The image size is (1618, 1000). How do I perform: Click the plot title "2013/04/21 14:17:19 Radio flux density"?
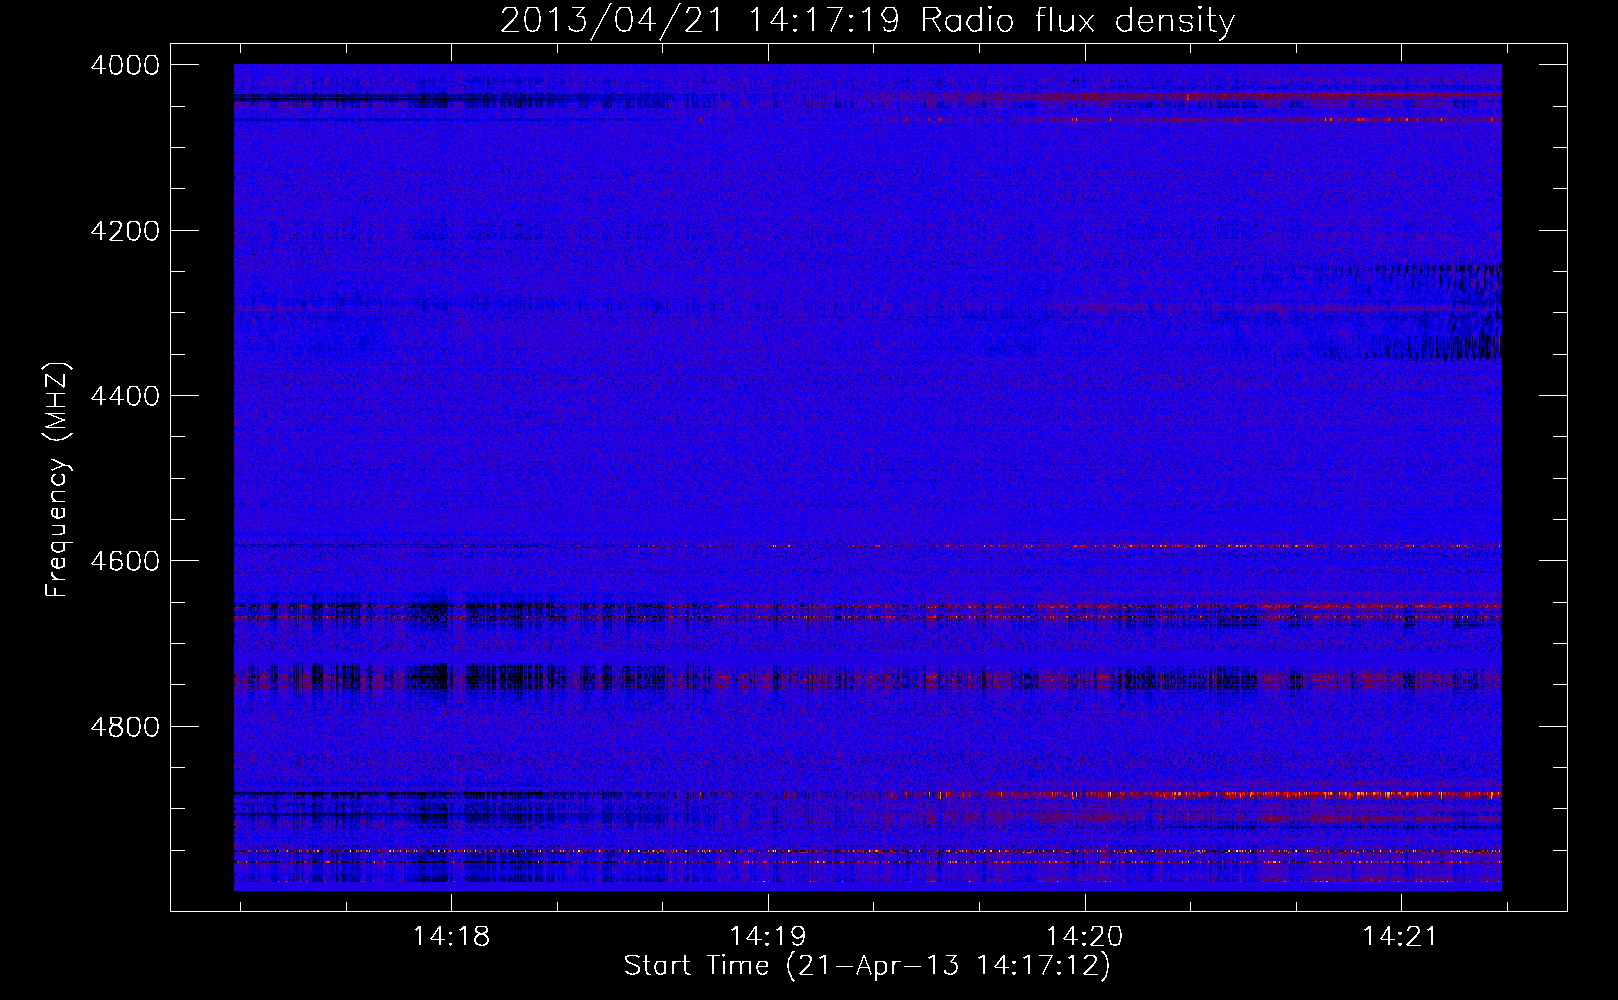pos(867,21)
